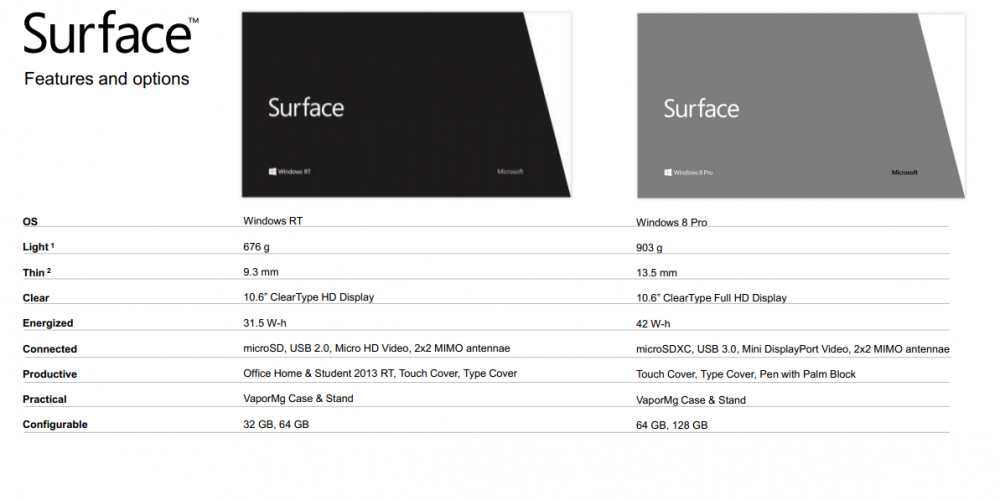Click the '42 W-h' battery value
The width and height of the screenshot is (1000, 500).
pos(653,324)
